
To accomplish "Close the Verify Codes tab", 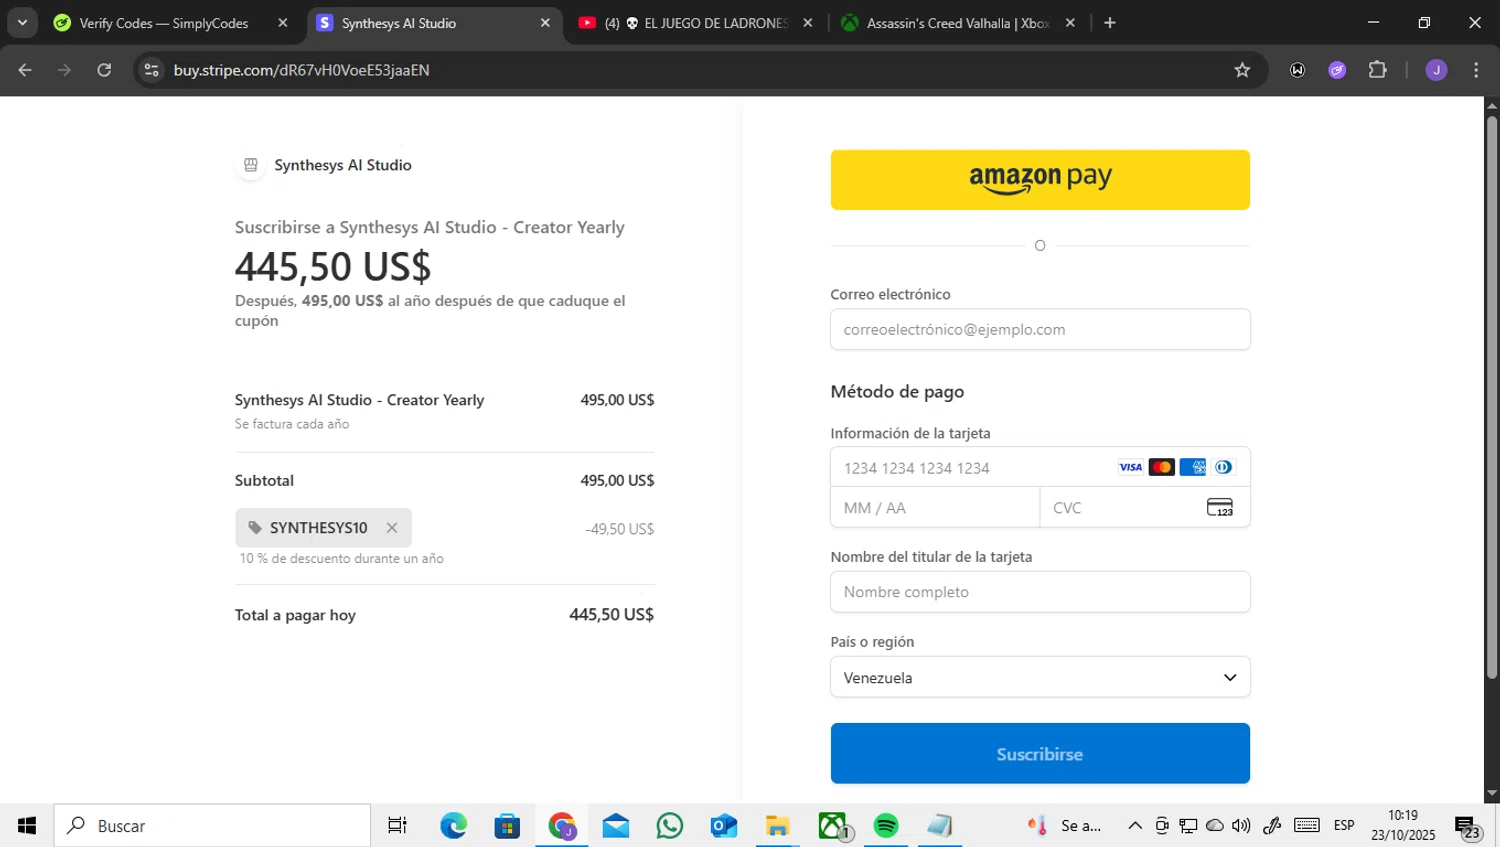I will tap(283, 23).
